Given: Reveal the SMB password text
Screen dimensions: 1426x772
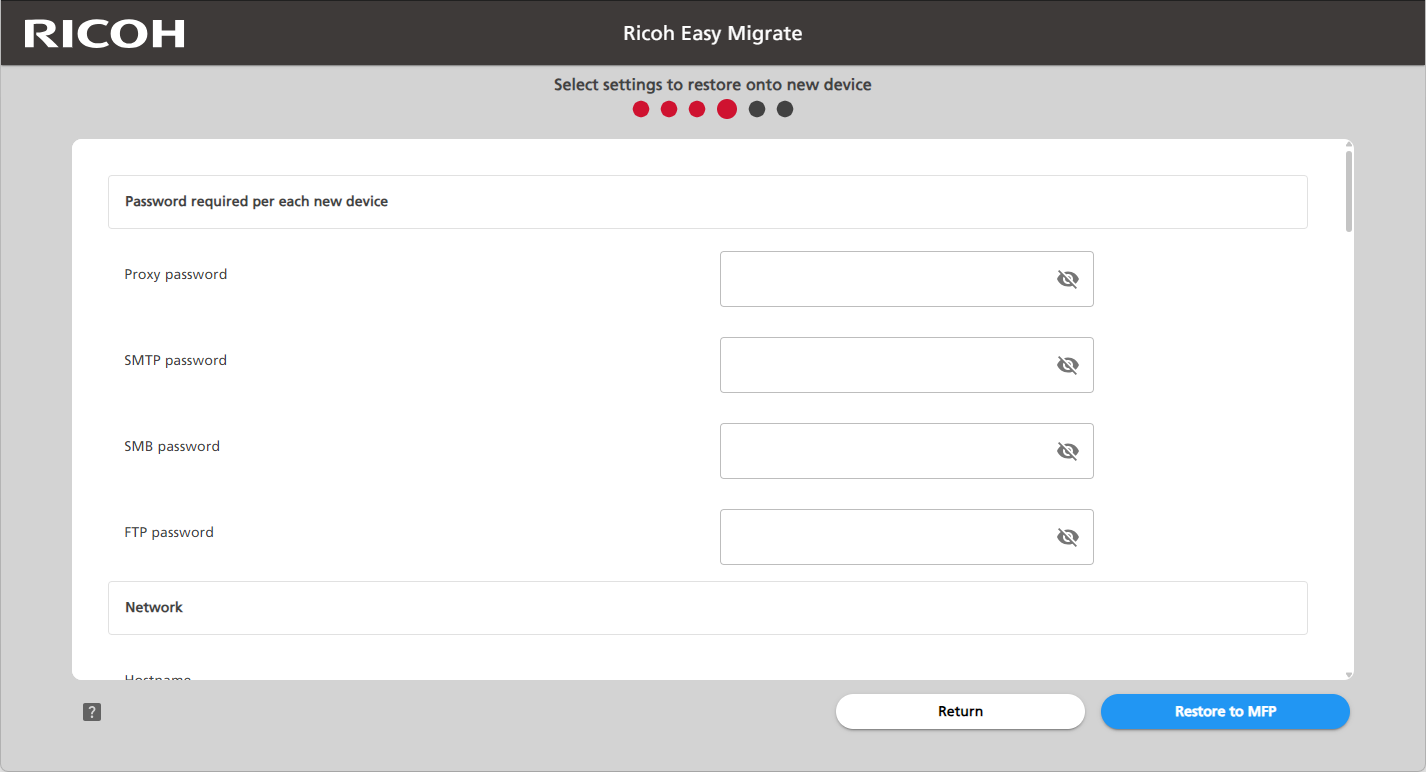Looking at the screenshot, I should (x=1067, y=451).
